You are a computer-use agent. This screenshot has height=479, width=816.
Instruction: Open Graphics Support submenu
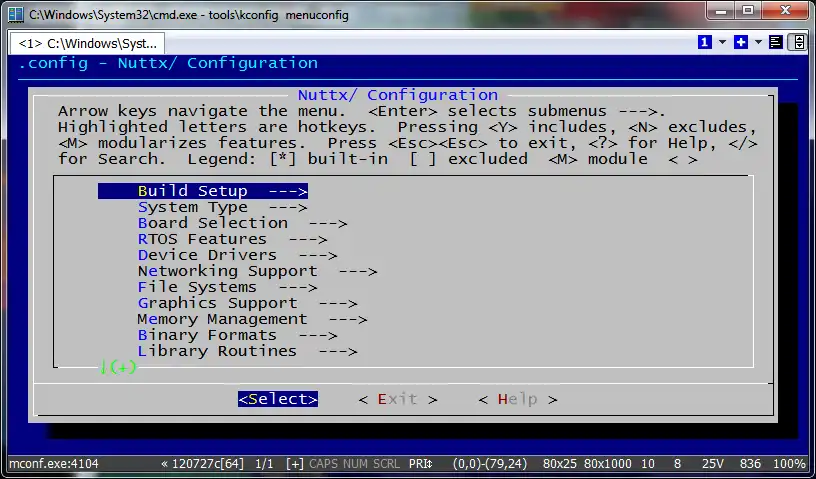coord(248,304)
